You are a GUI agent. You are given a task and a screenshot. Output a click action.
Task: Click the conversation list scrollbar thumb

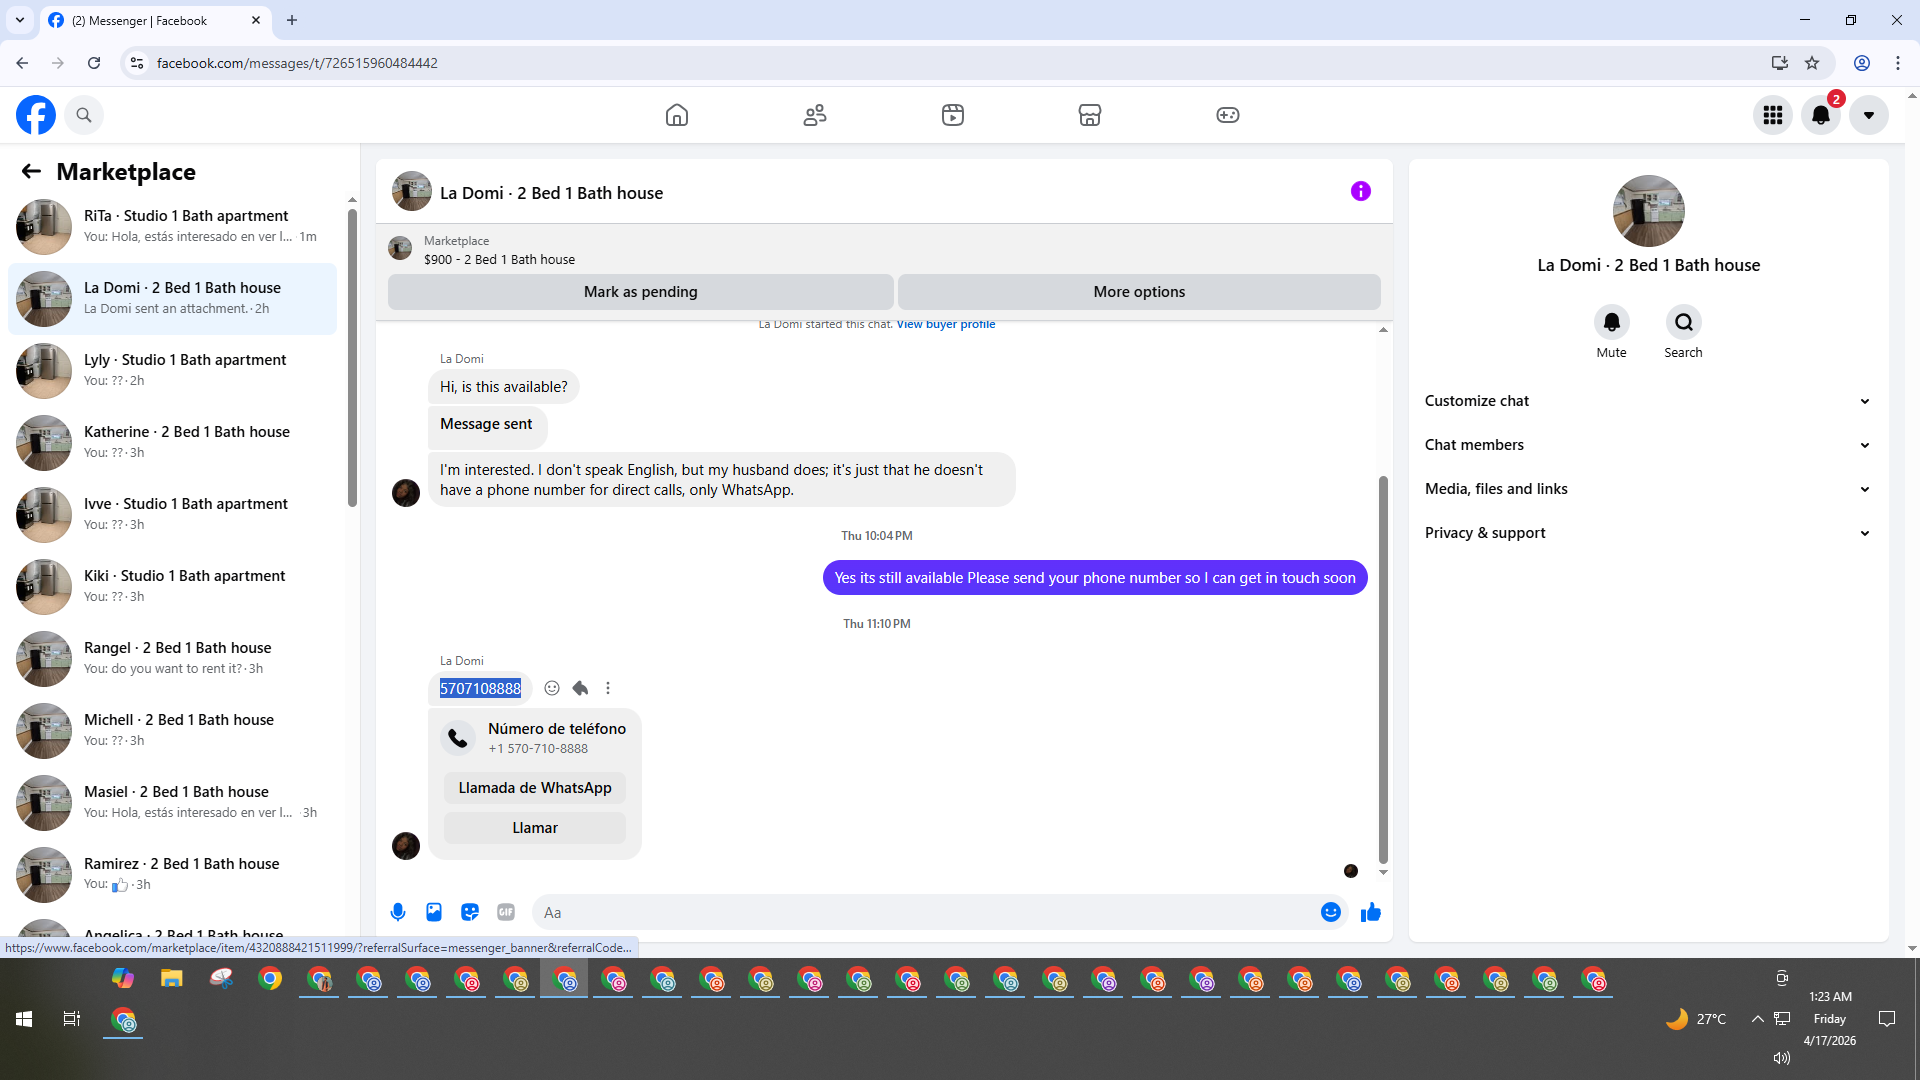click(x=352, y=358)
